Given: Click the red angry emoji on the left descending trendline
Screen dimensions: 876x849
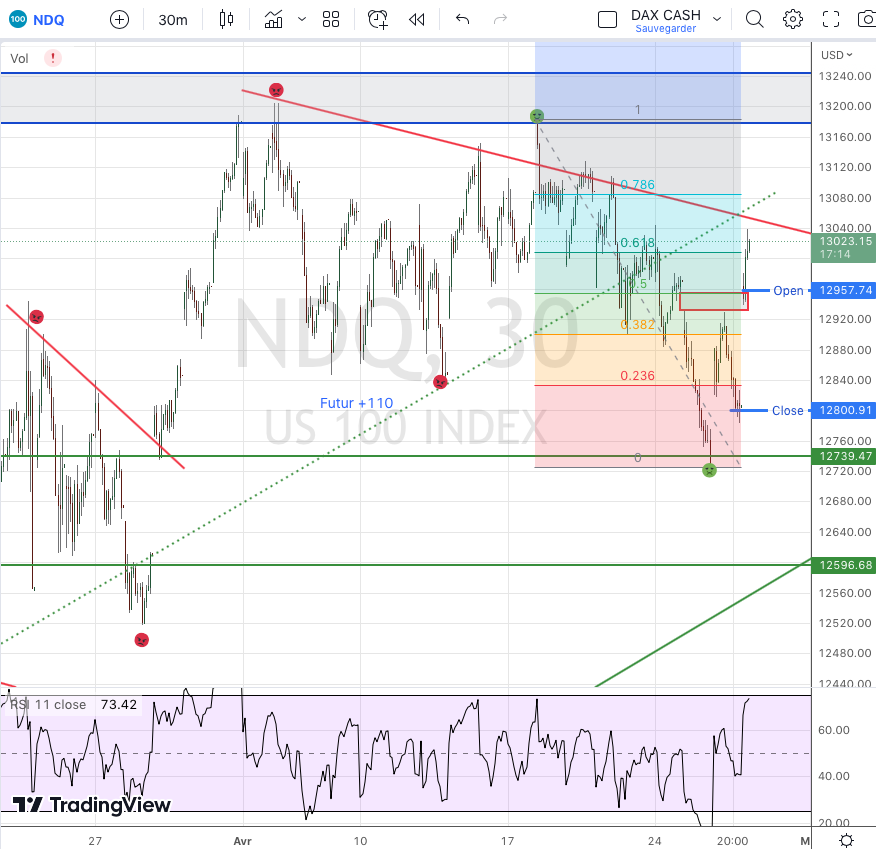Looking at the screenshot, I should tap(36, 317).
